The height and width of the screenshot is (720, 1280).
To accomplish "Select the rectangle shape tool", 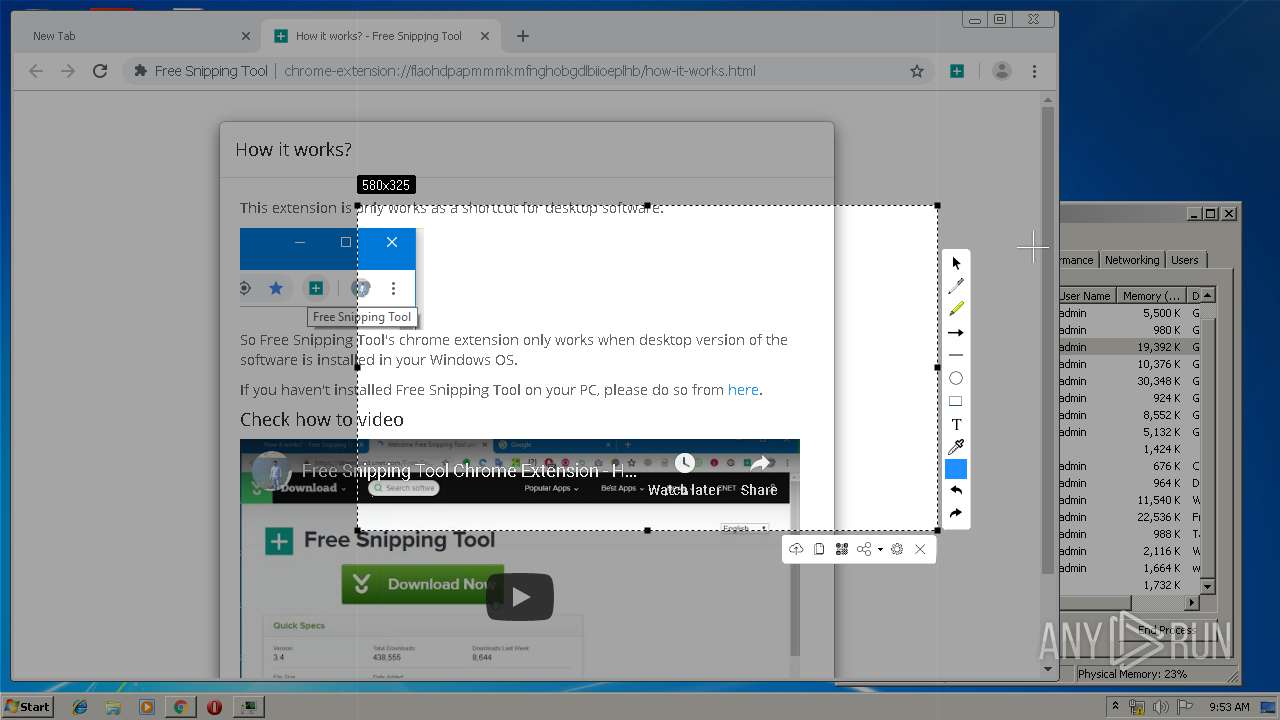I will (x=956, y=401).
